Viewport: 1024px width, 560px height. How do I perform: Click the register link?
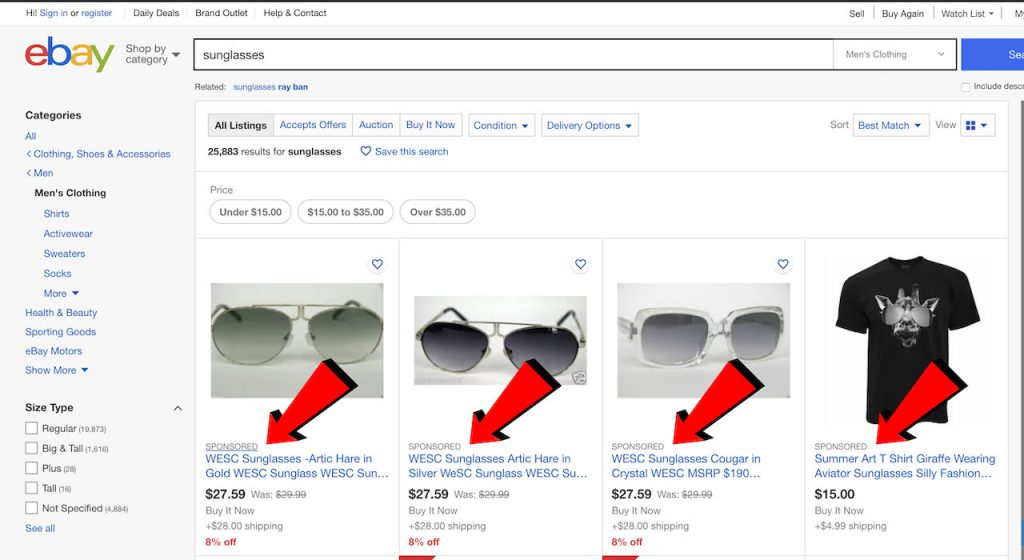(x=97, y=13)
